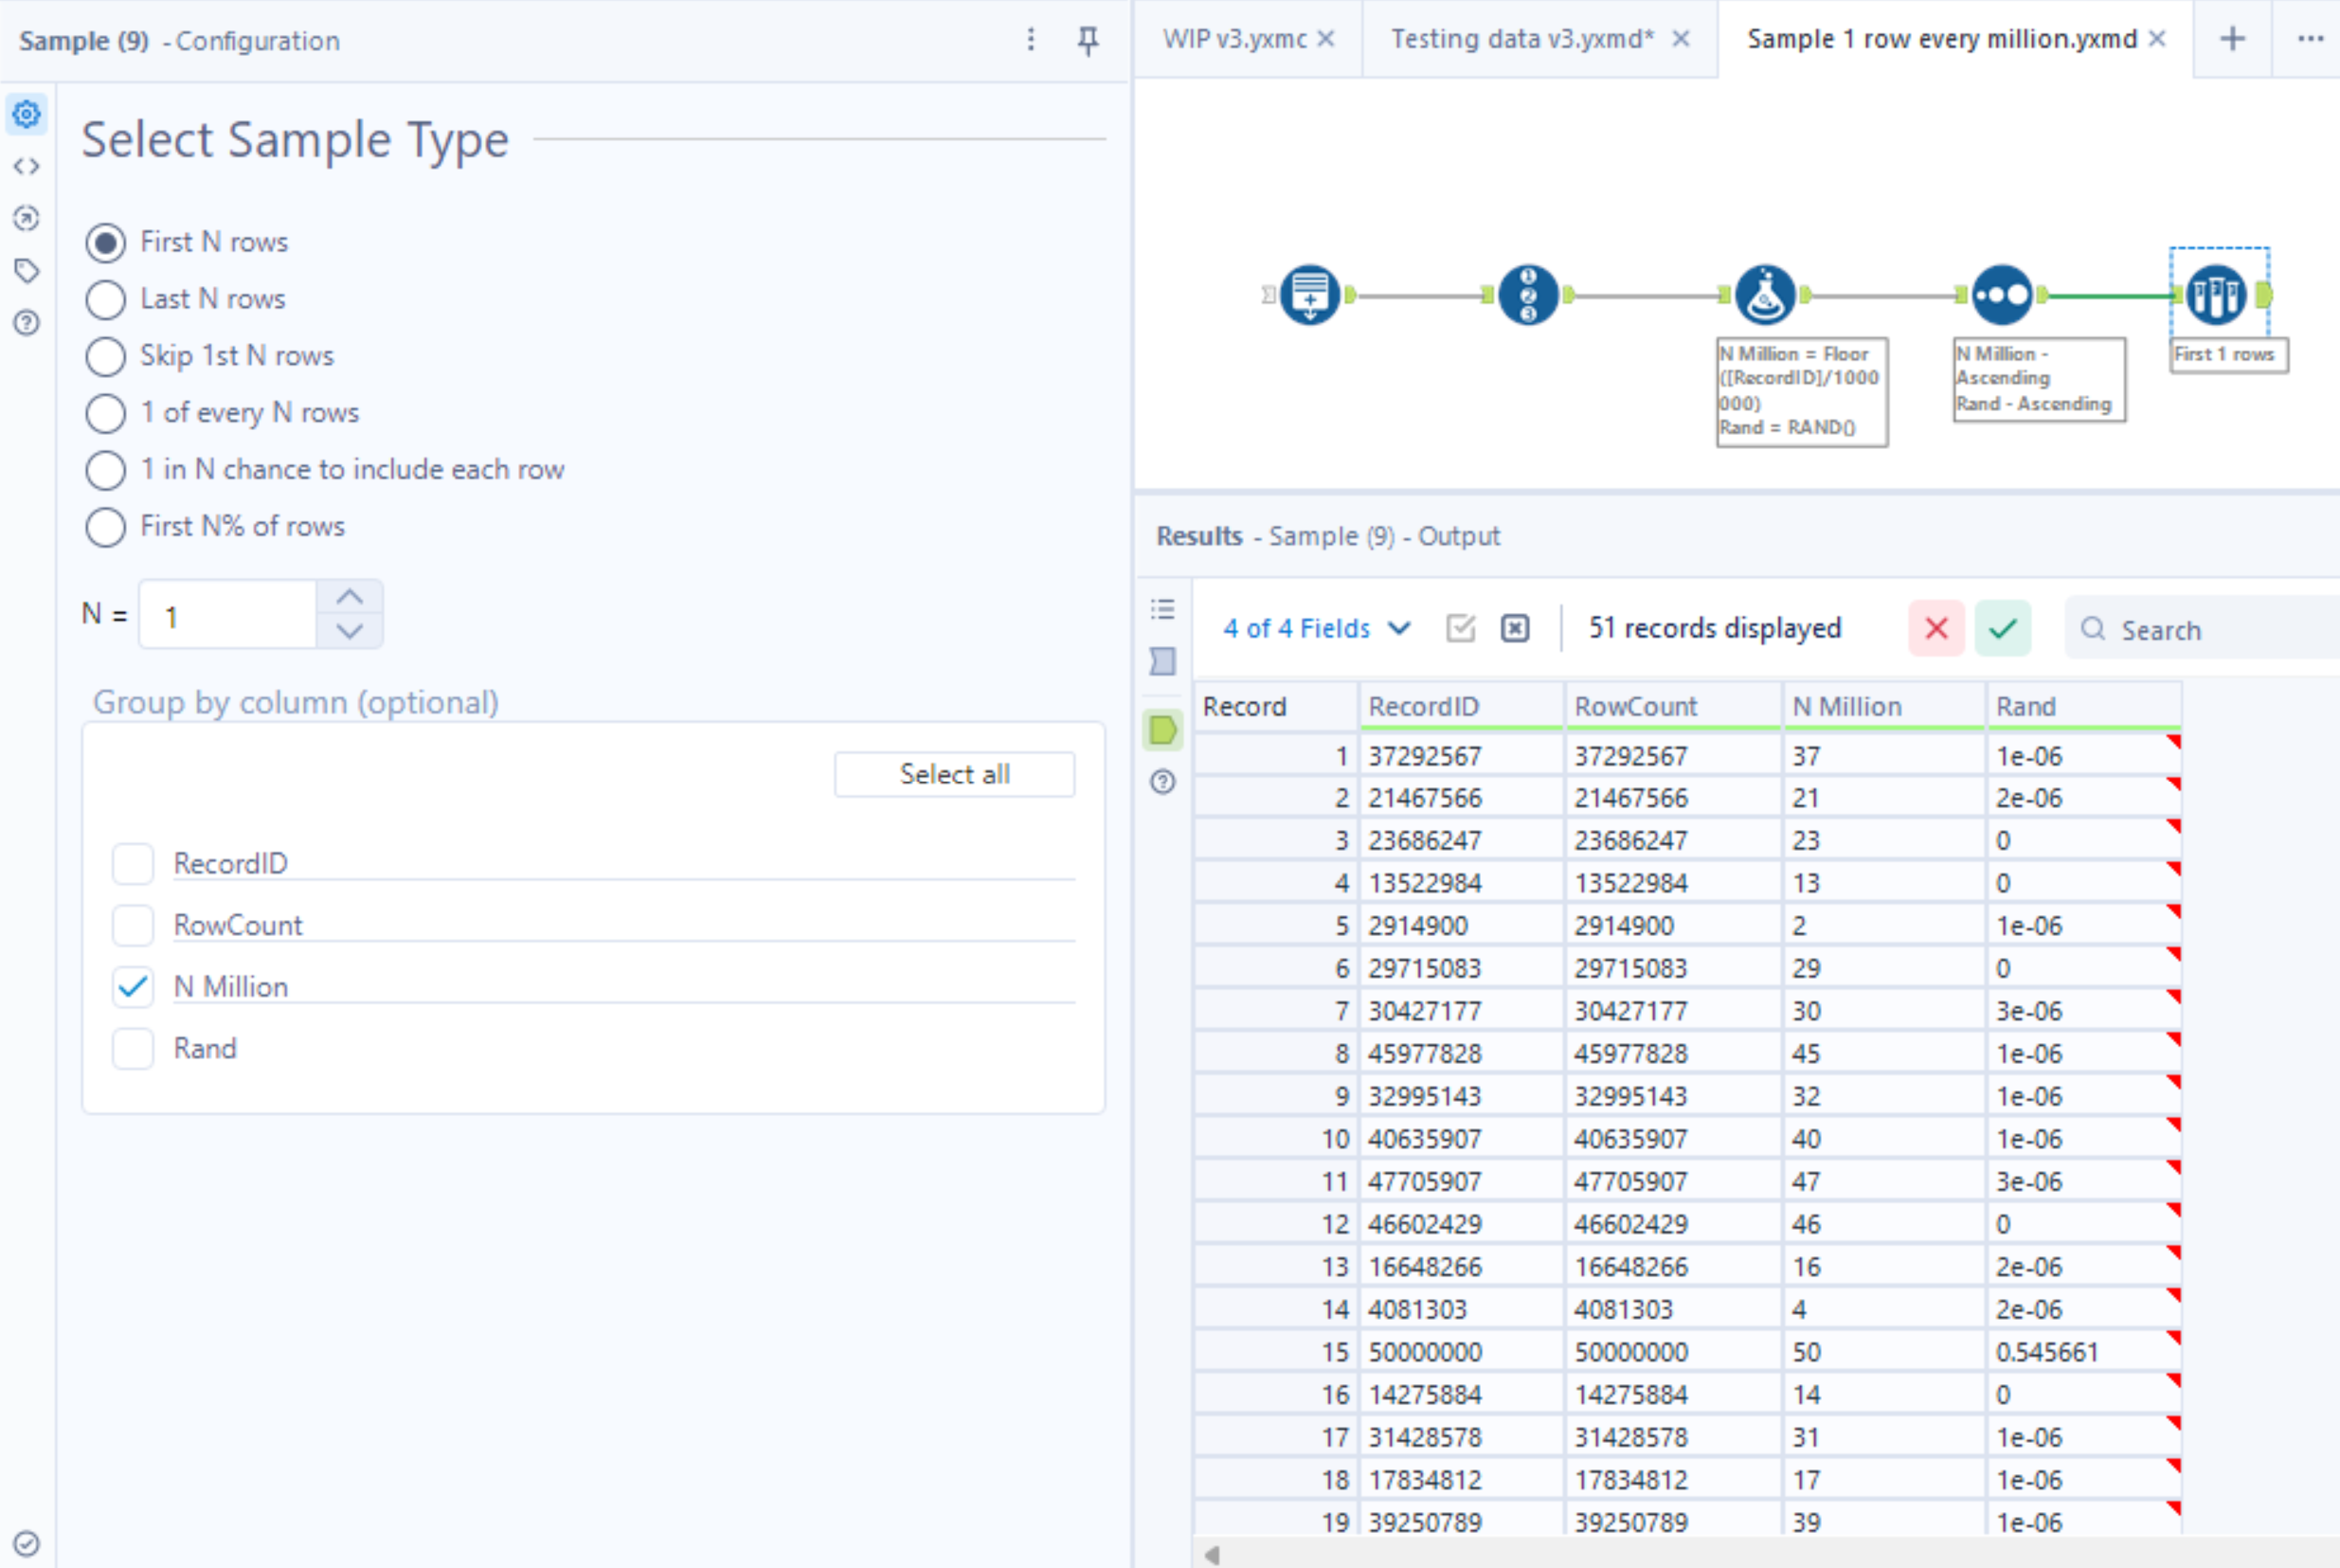Select the Last N rows radio button
This screenshot has width=2340, height=1568.
[x=105, y=299]
